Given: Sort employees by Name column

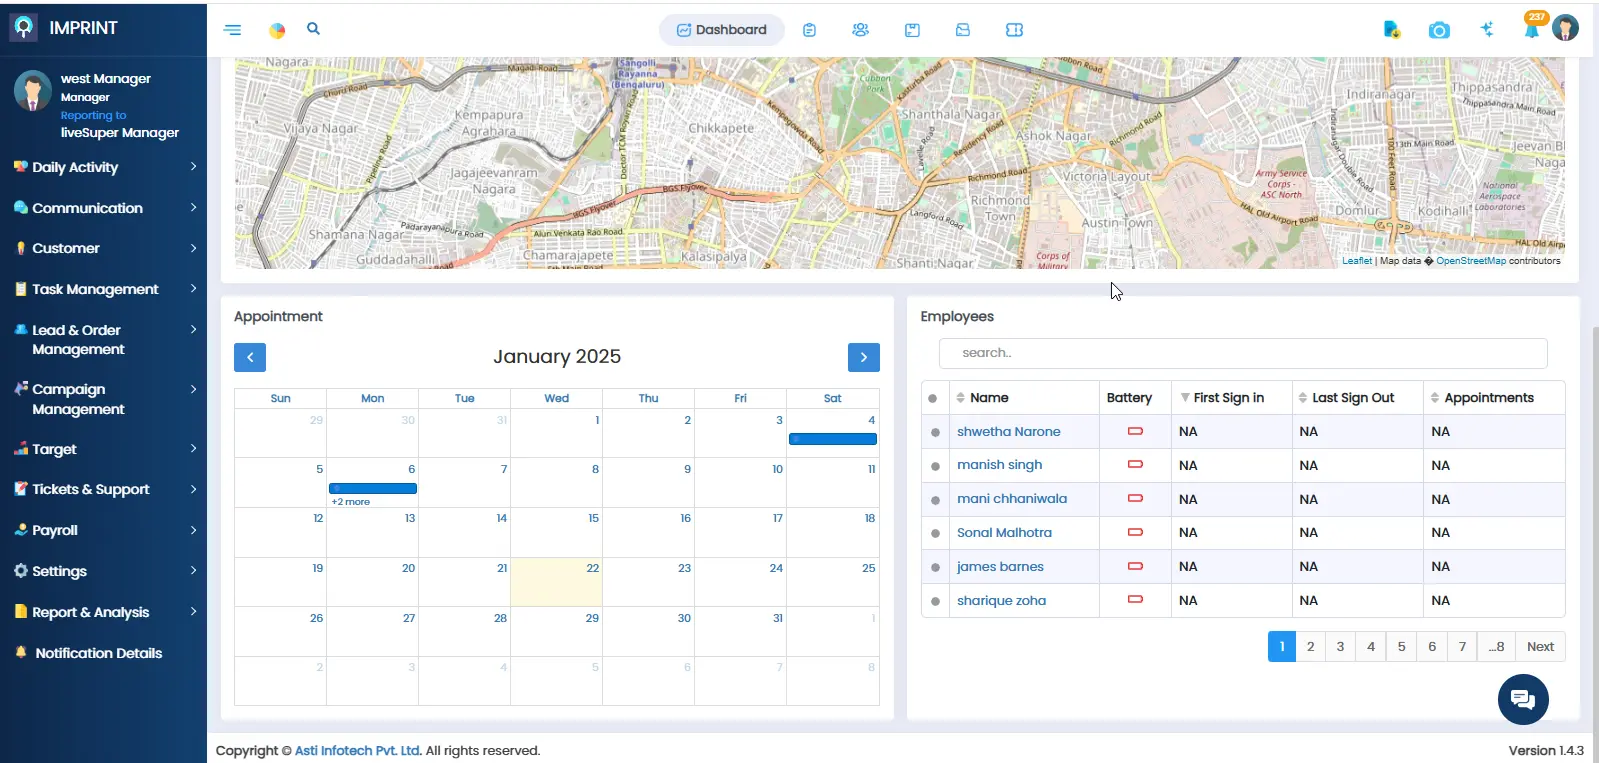Looking at the screenshot, I should [x=988, y=398].
